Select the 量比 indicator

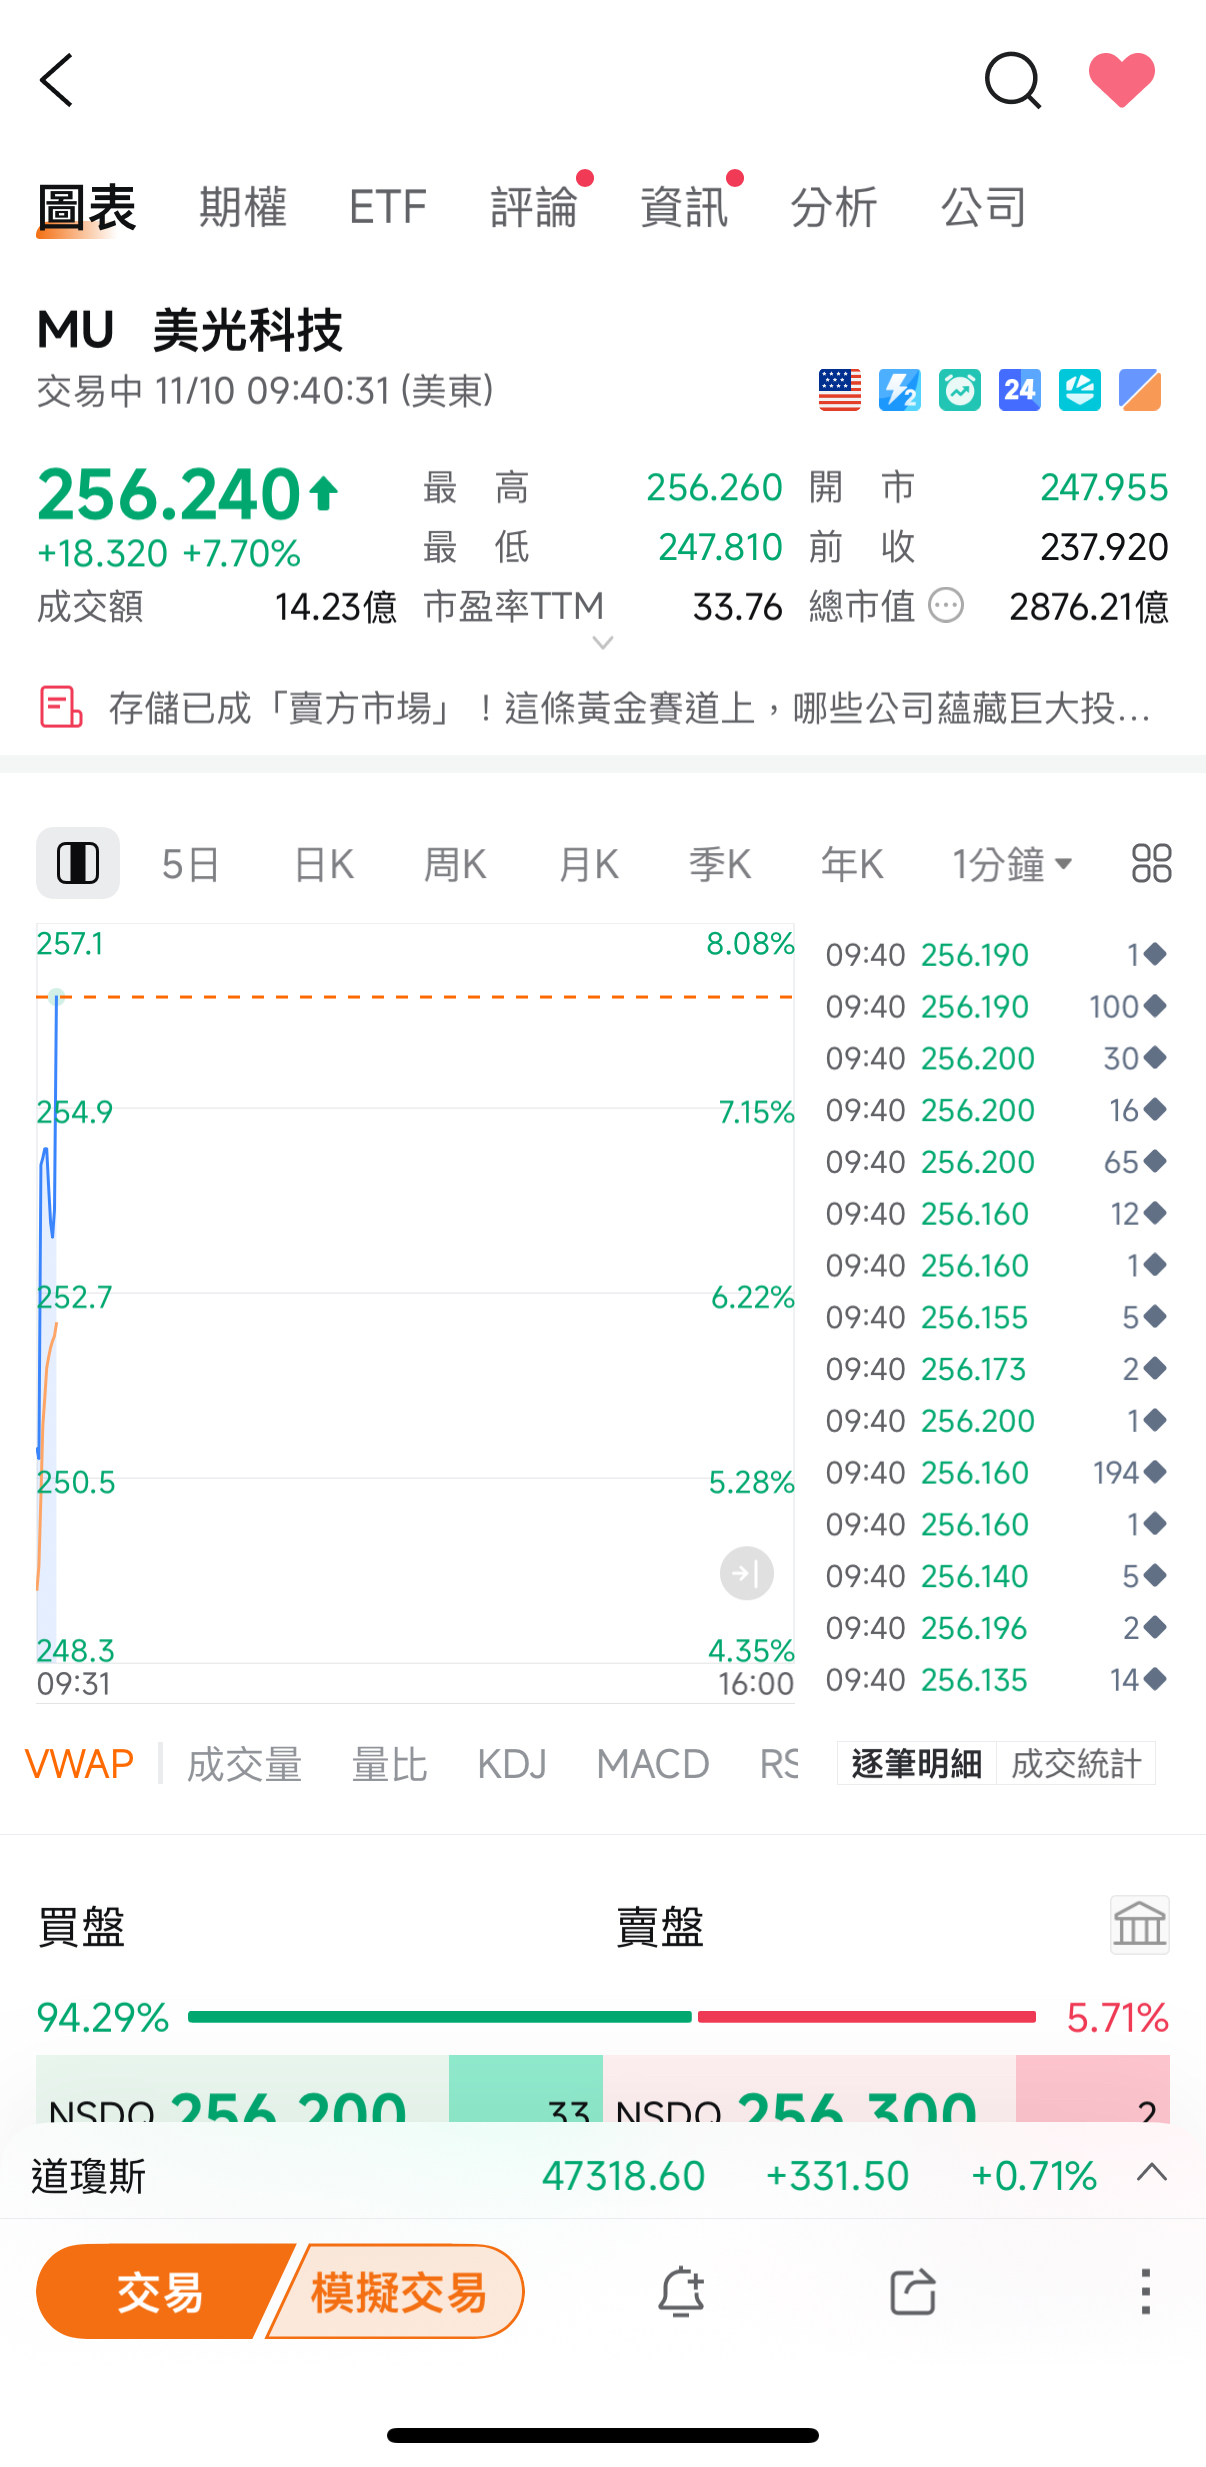tap(390, 1764)
